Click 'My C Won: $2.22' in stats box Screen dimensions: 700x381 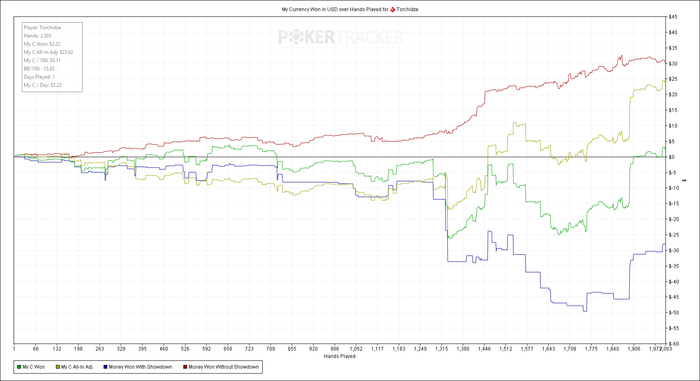42,44
